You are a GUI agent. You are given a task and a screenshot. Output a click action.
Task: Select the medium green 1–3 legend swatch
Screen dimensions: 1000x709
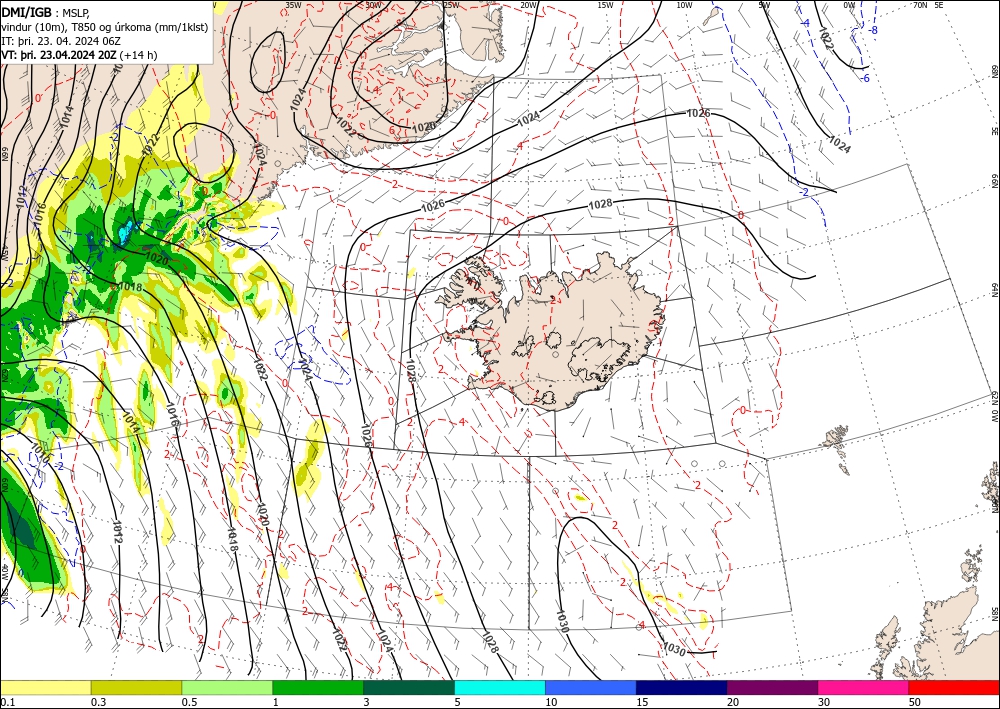318,687
